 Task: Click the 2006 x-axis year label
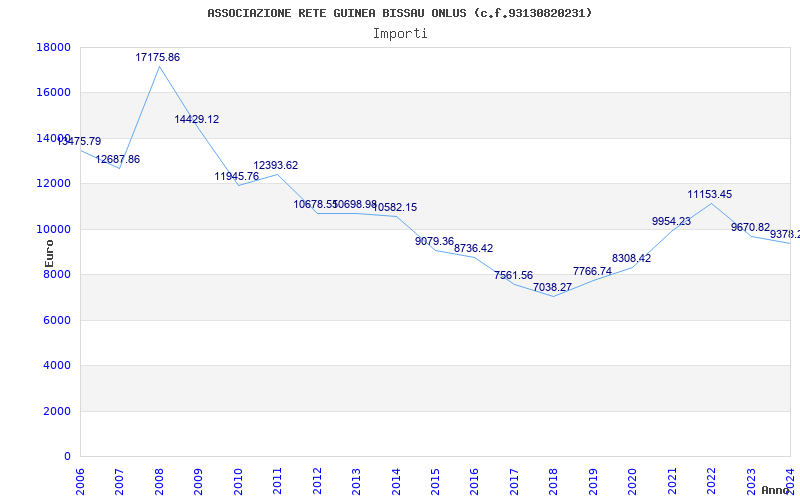80,481
